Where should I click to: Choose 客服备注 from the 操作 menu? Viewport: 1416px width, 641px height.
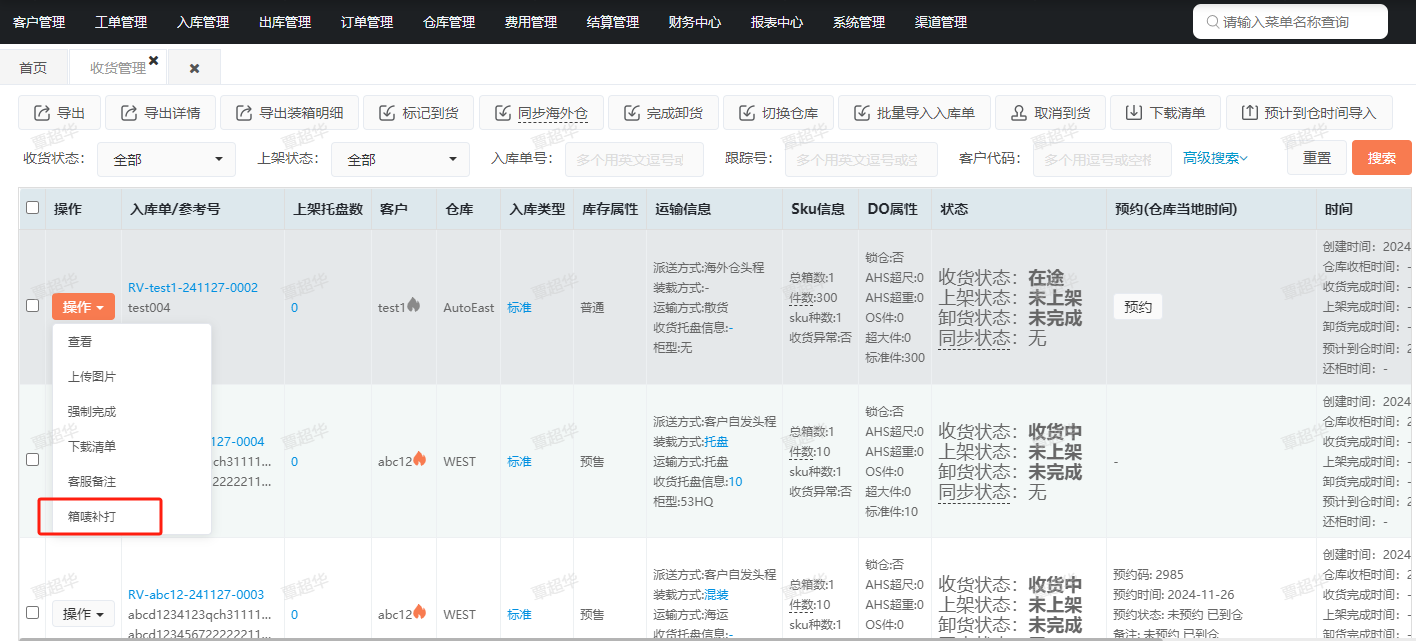(132, 482)
